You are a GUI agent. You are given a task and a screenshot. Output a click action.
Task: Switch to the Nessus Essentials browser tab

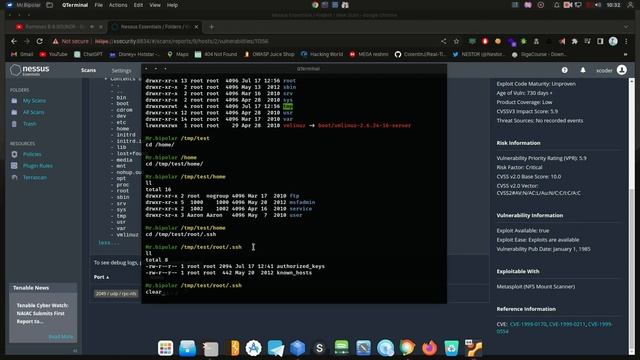[154, 27]
